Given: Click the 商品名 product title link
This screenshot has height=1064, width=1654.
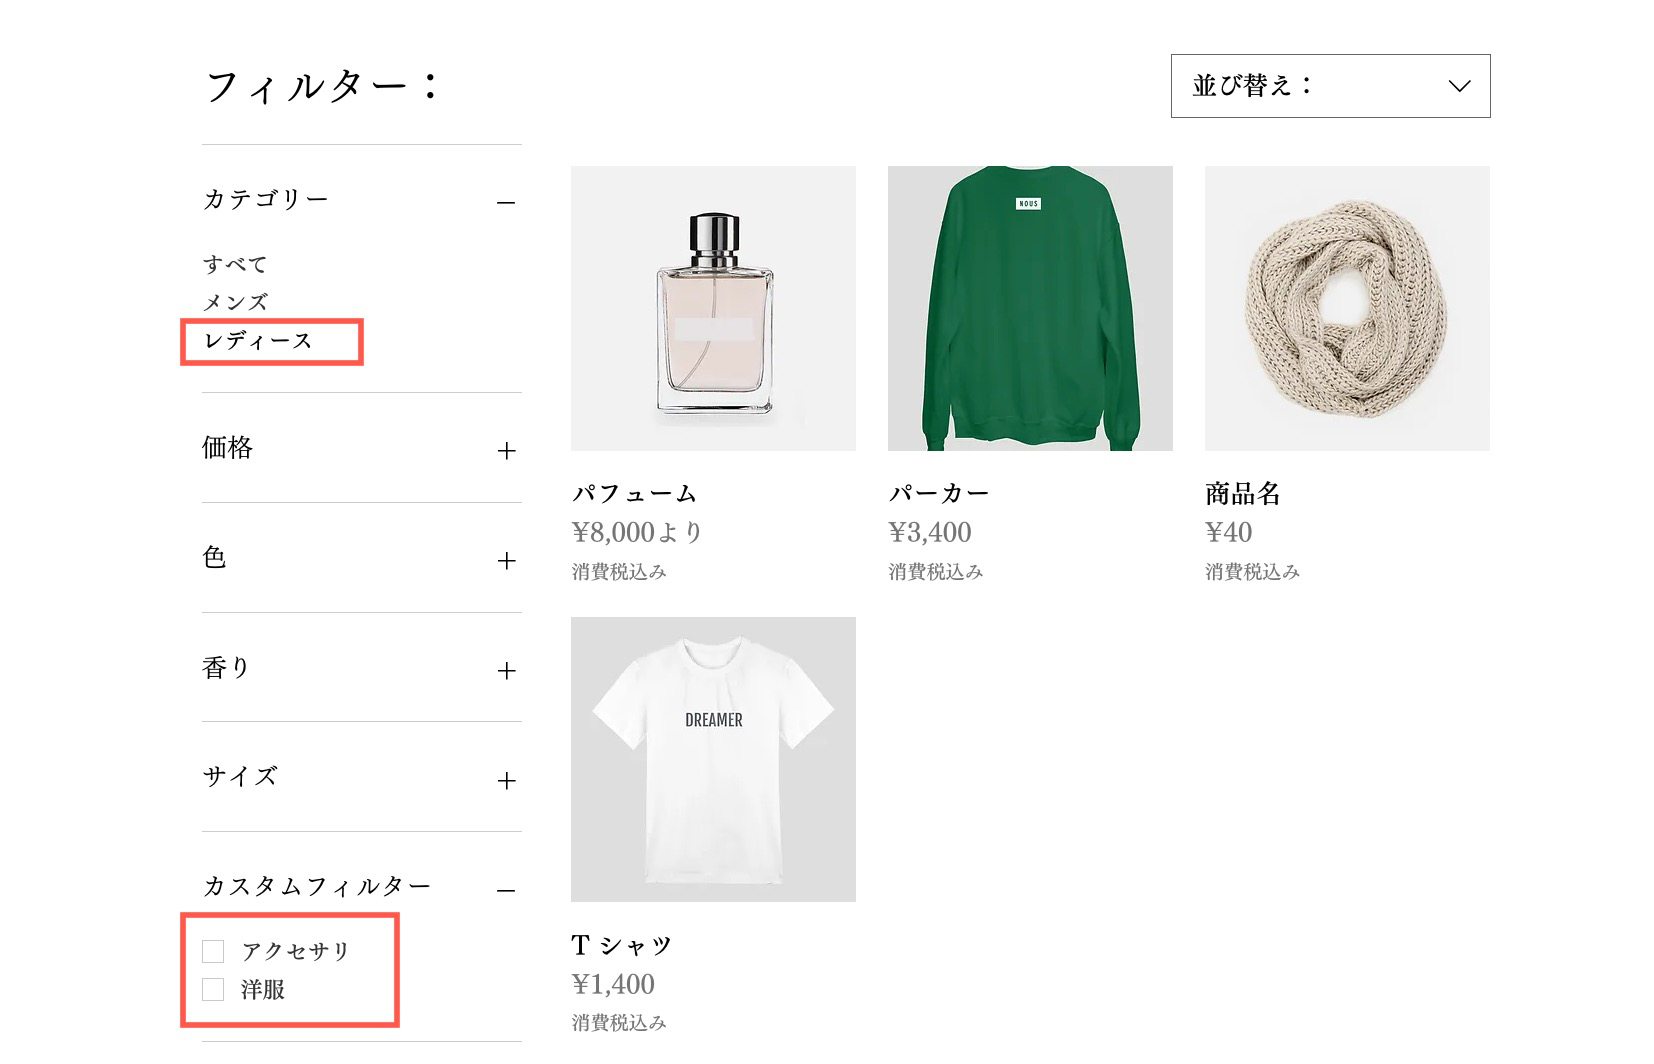Looking at the screenshot, I should click(x=1243, y=493).
